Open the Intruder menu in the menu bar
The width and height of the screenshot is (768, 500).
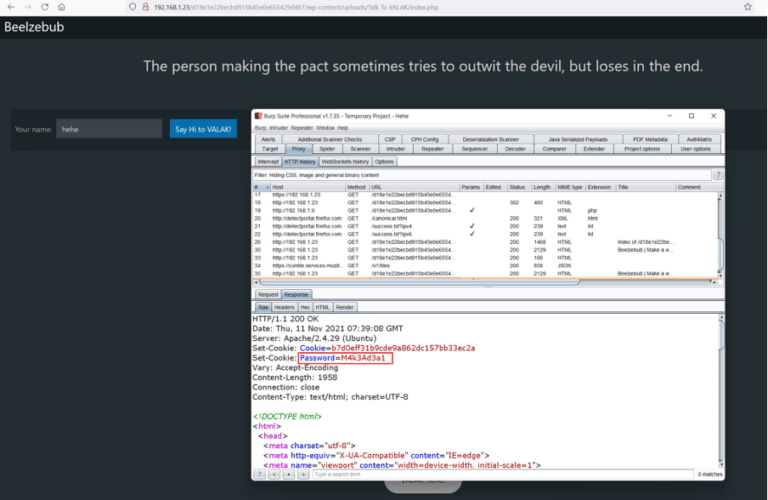pos(280,128)
